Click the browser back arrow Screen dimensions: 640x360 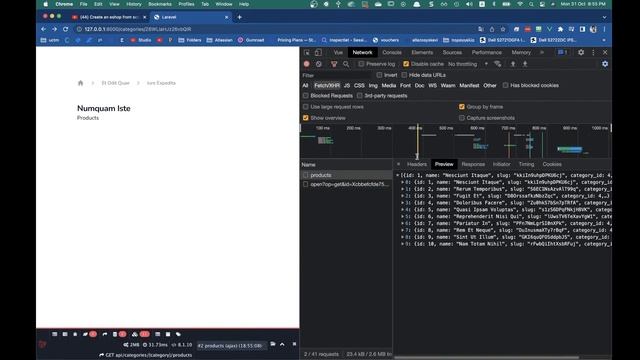tap(44, 29)
